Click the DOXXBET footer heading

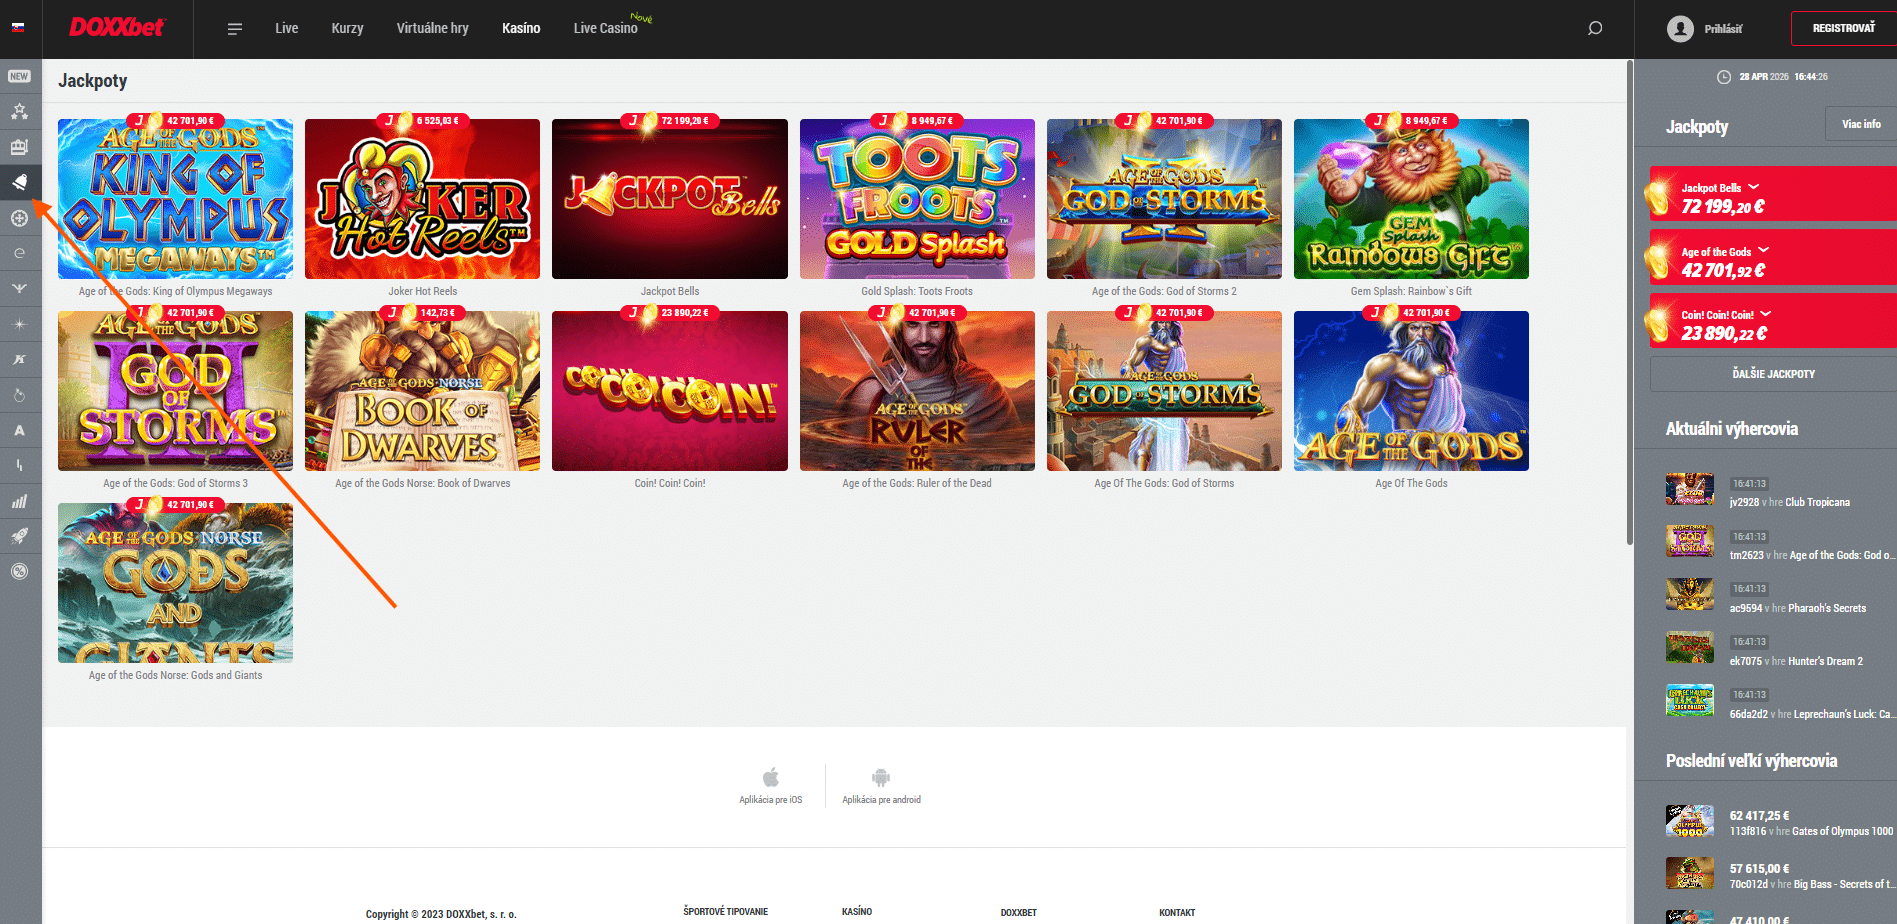(x=1018, y=913)
